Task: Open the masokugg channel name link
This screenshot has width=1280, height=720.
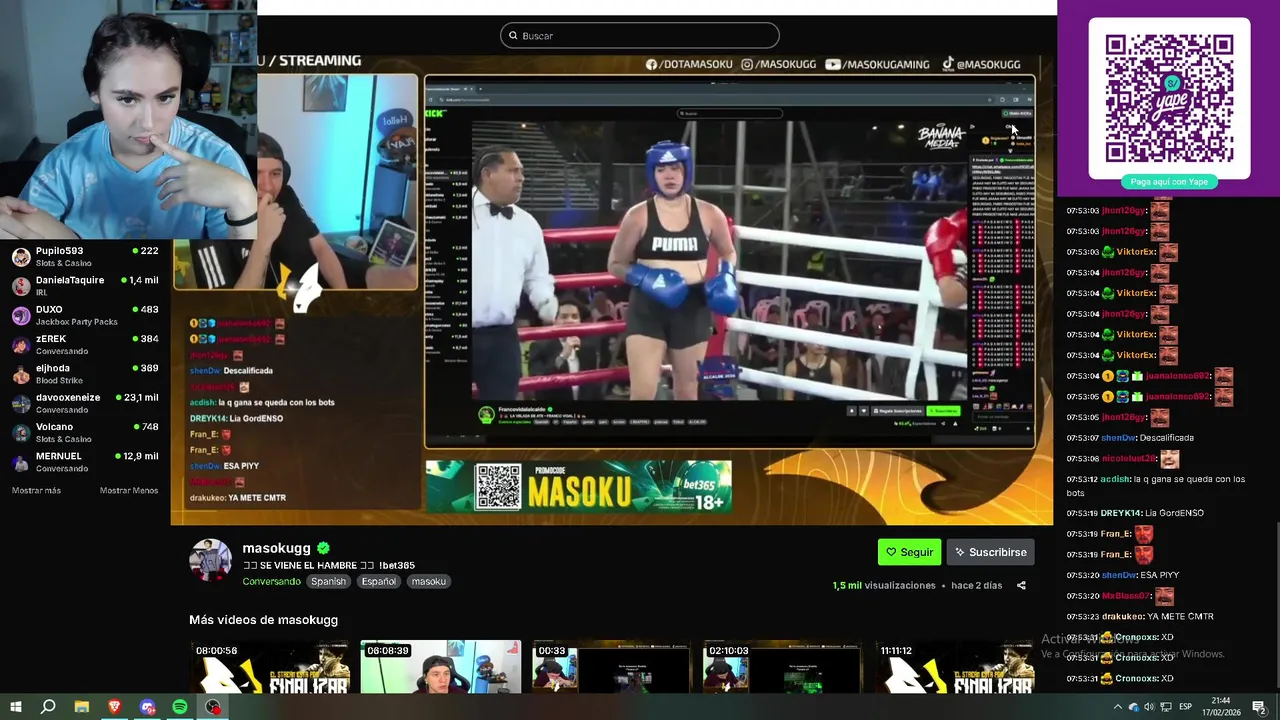Action: [276, 548]
